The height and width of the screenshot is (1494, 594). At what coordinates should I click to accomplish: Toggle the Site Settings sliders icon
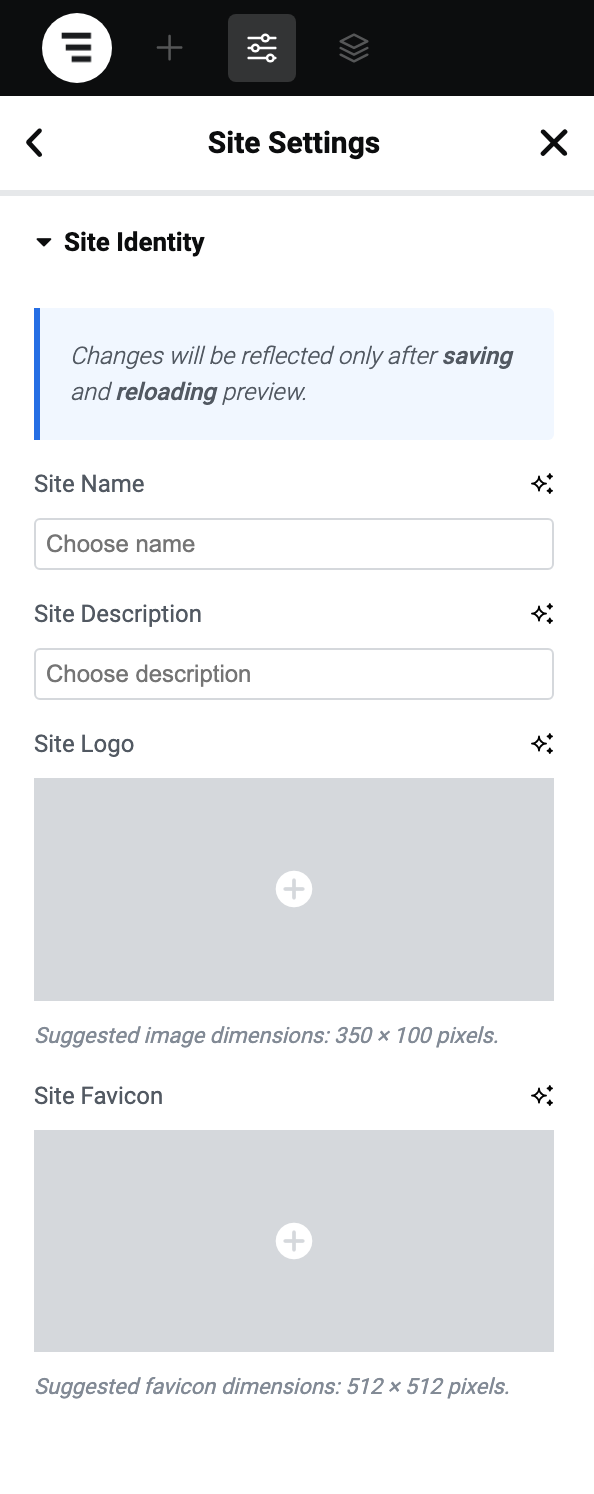click(262, 48)
